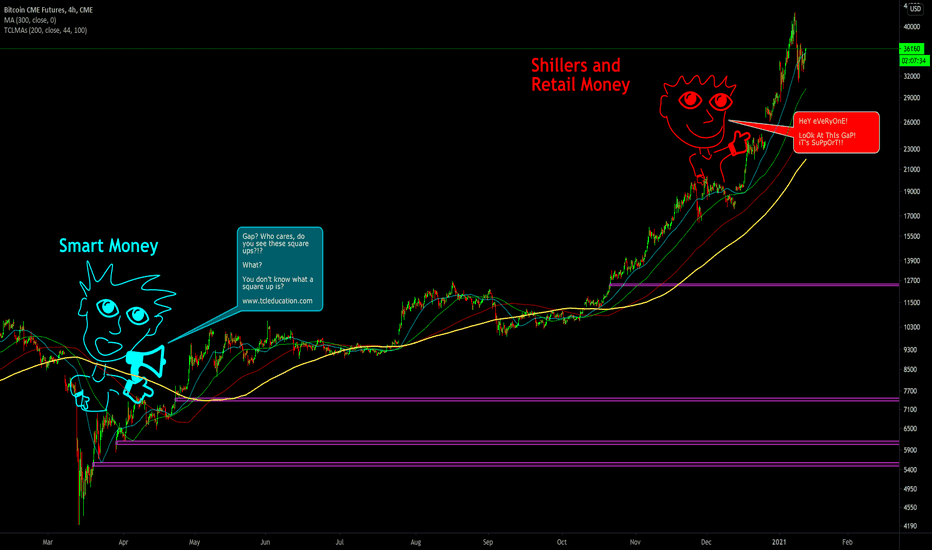Select the purple horizontal line near 6100
Screen dimensions: 932x550
point(507,442)
